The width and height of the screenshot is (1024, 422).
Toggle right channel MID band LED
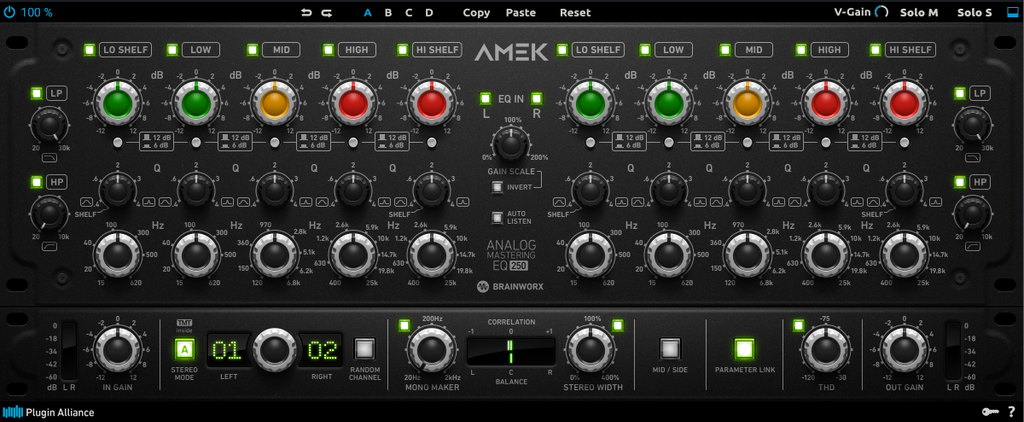[726, 50]
